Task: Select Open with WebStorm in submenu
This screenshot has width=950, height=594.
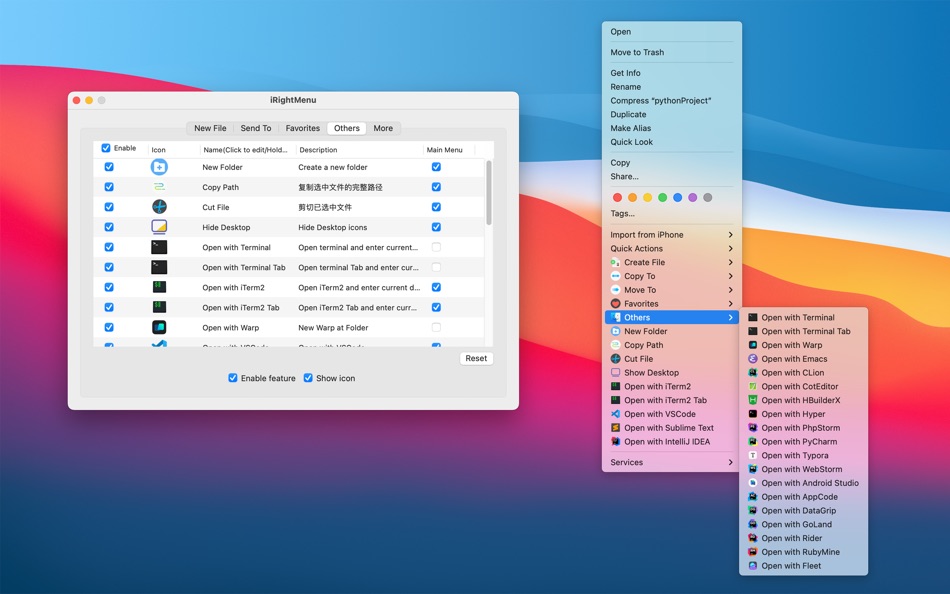Action: (803, 469)
